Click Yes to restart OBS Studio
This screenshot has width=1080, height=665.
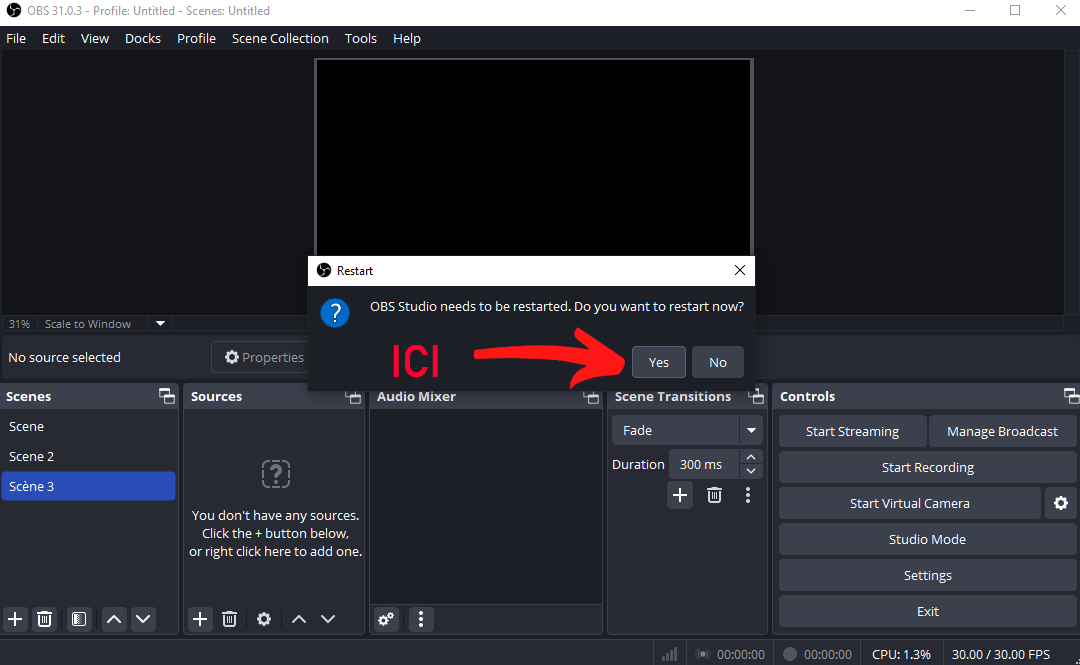[658, 362]
